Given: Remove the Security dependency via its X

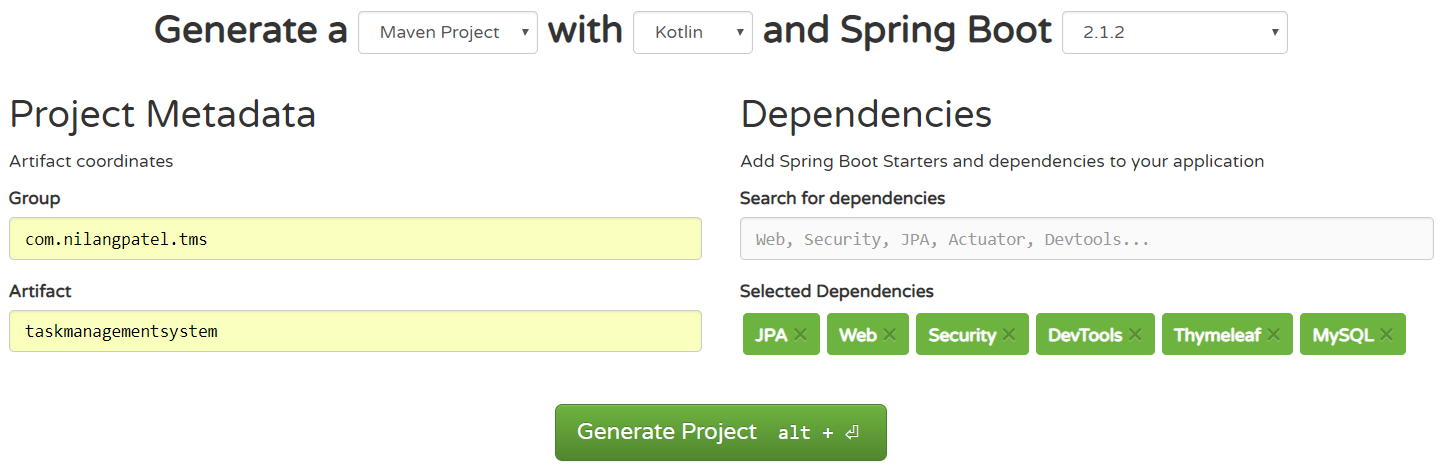Looking at the screenshot, I should point(1009,335).
